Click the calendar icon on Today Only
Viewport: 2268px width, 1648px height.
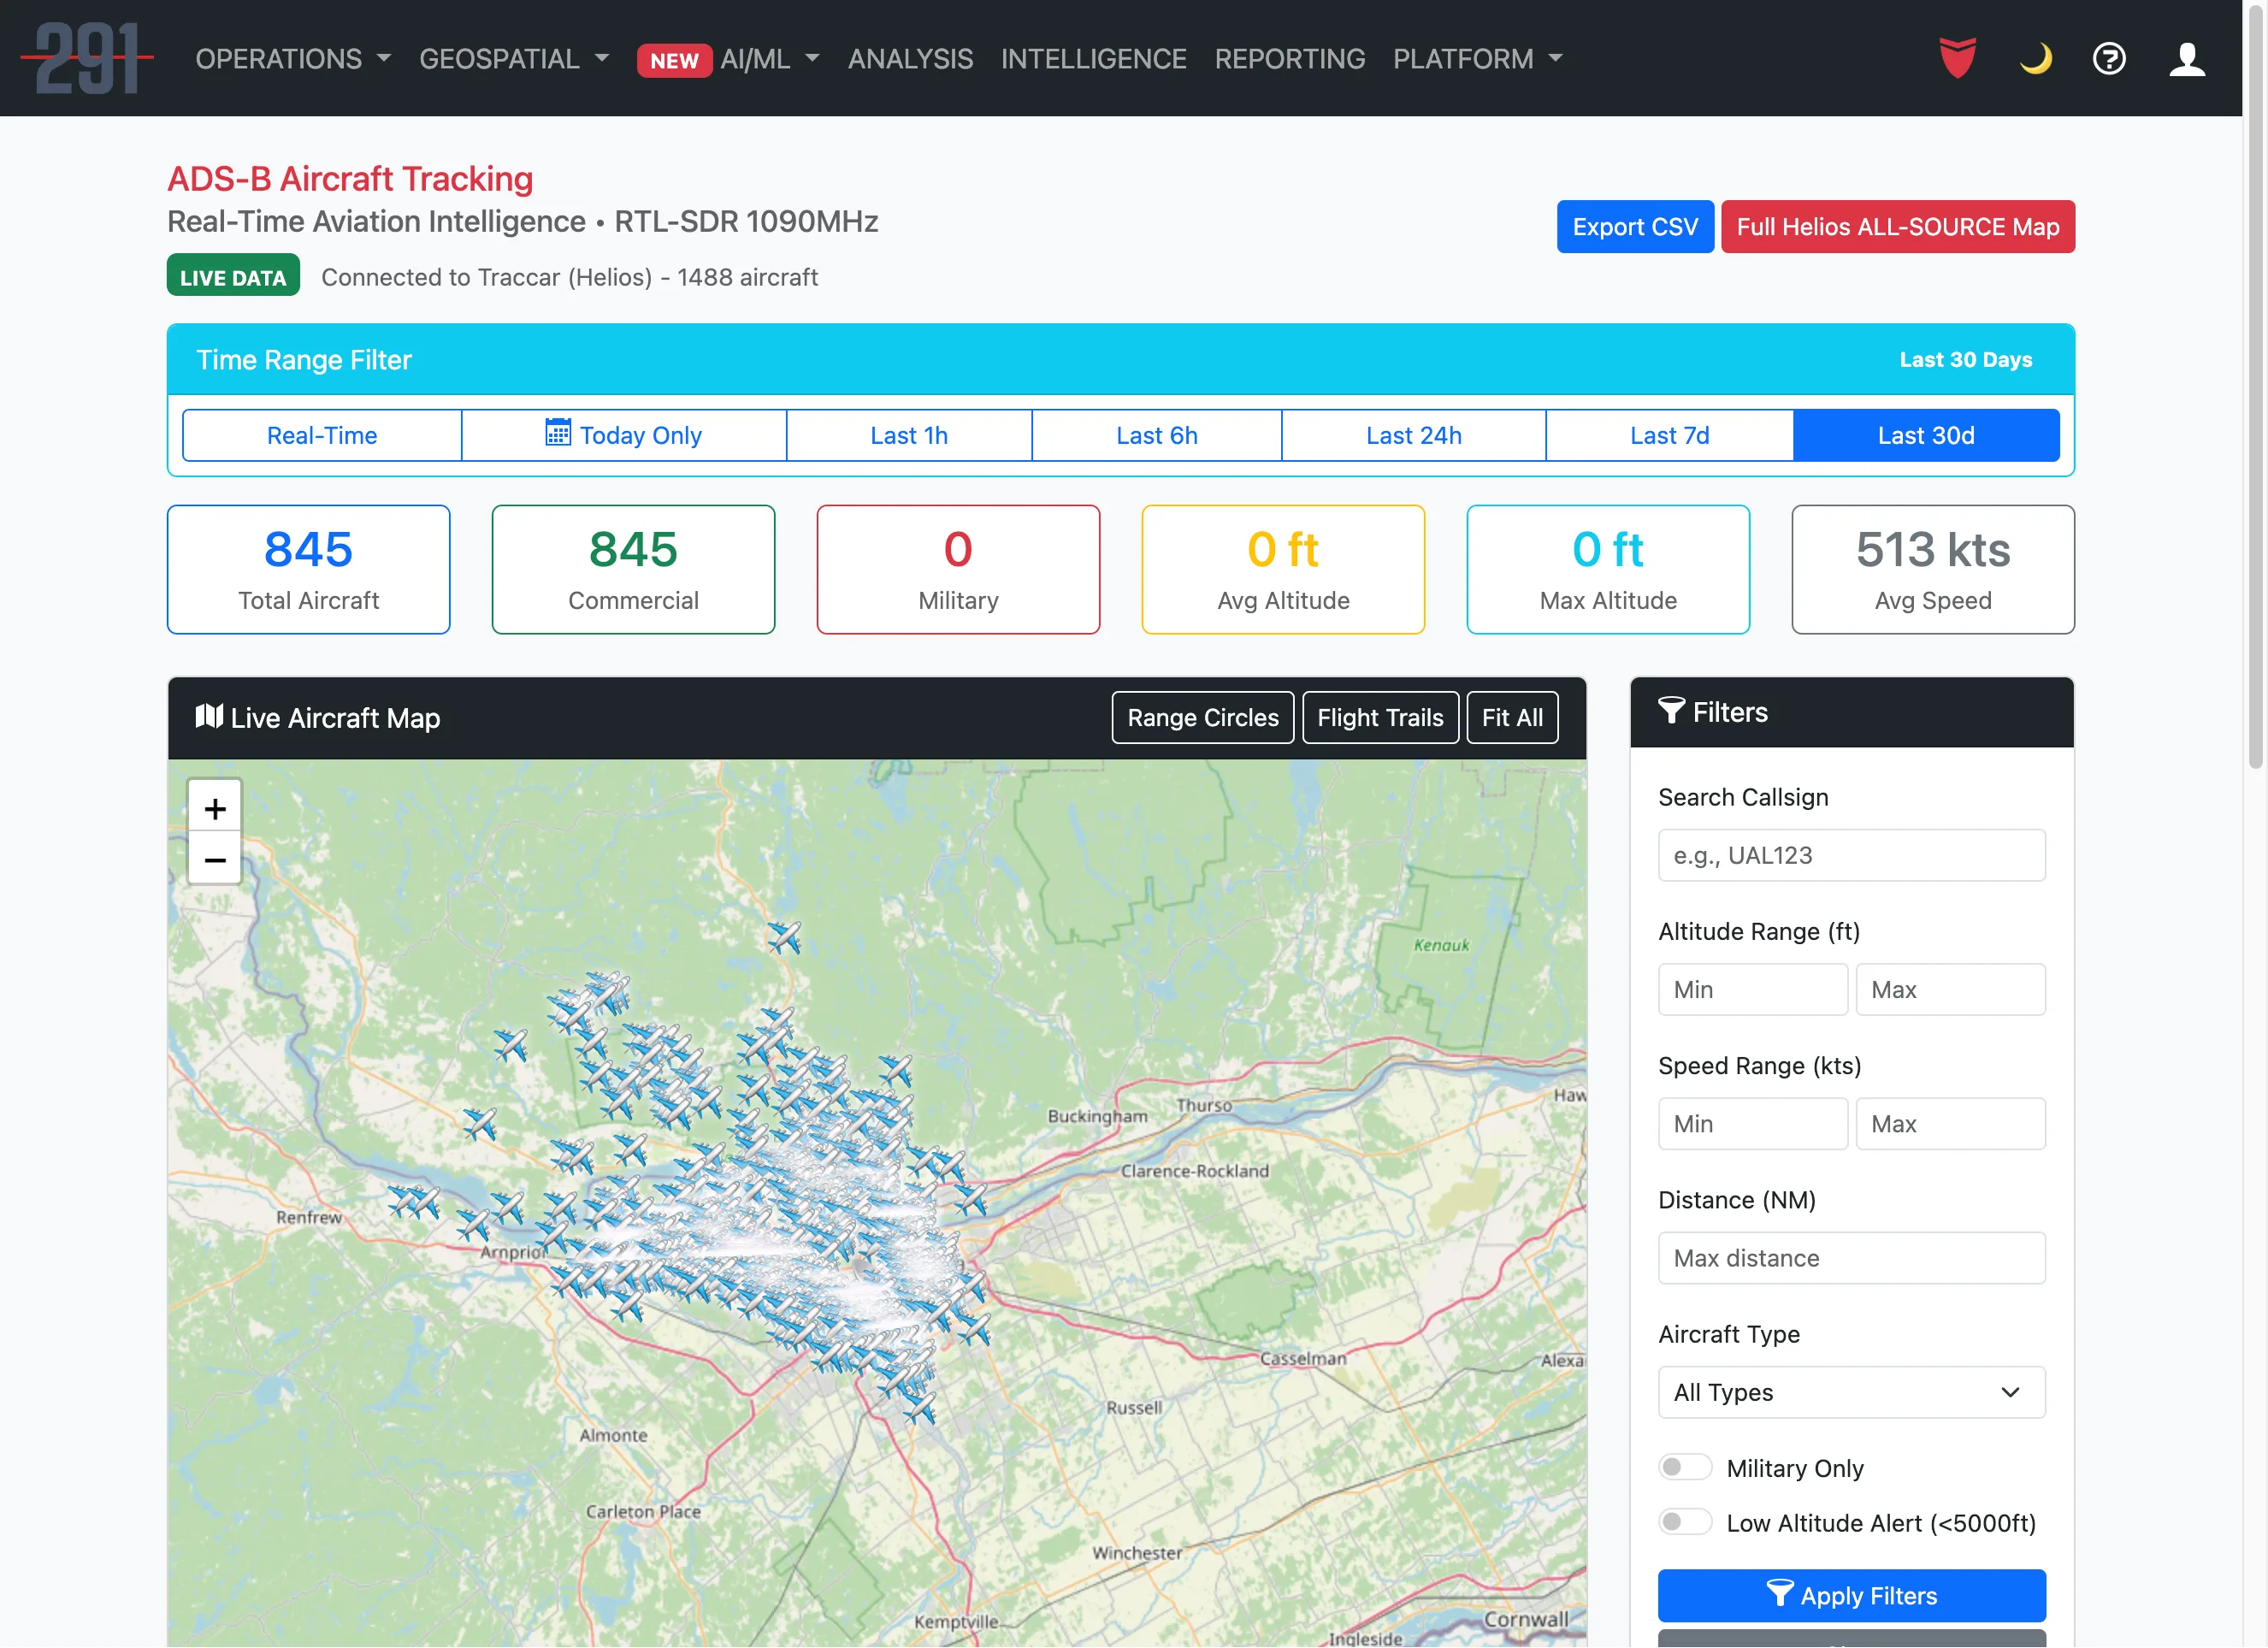[x=560, y=435]
